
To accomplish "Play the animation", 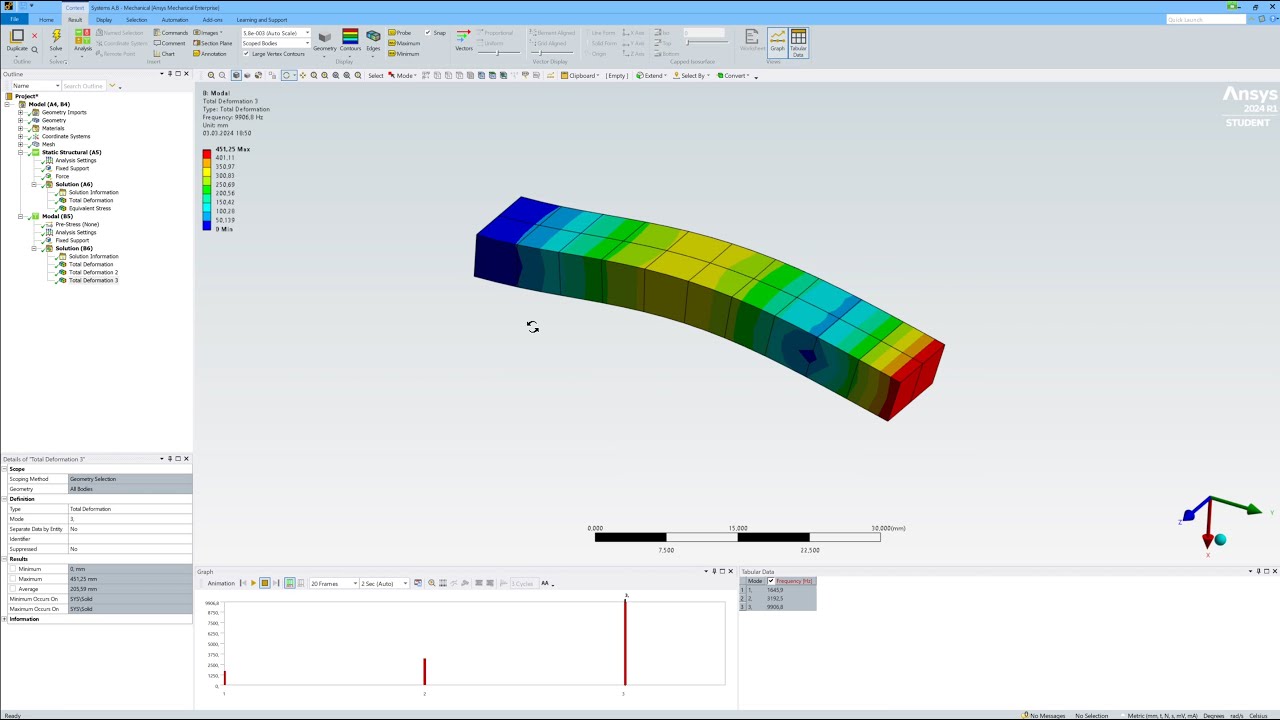I will (253, 583).
